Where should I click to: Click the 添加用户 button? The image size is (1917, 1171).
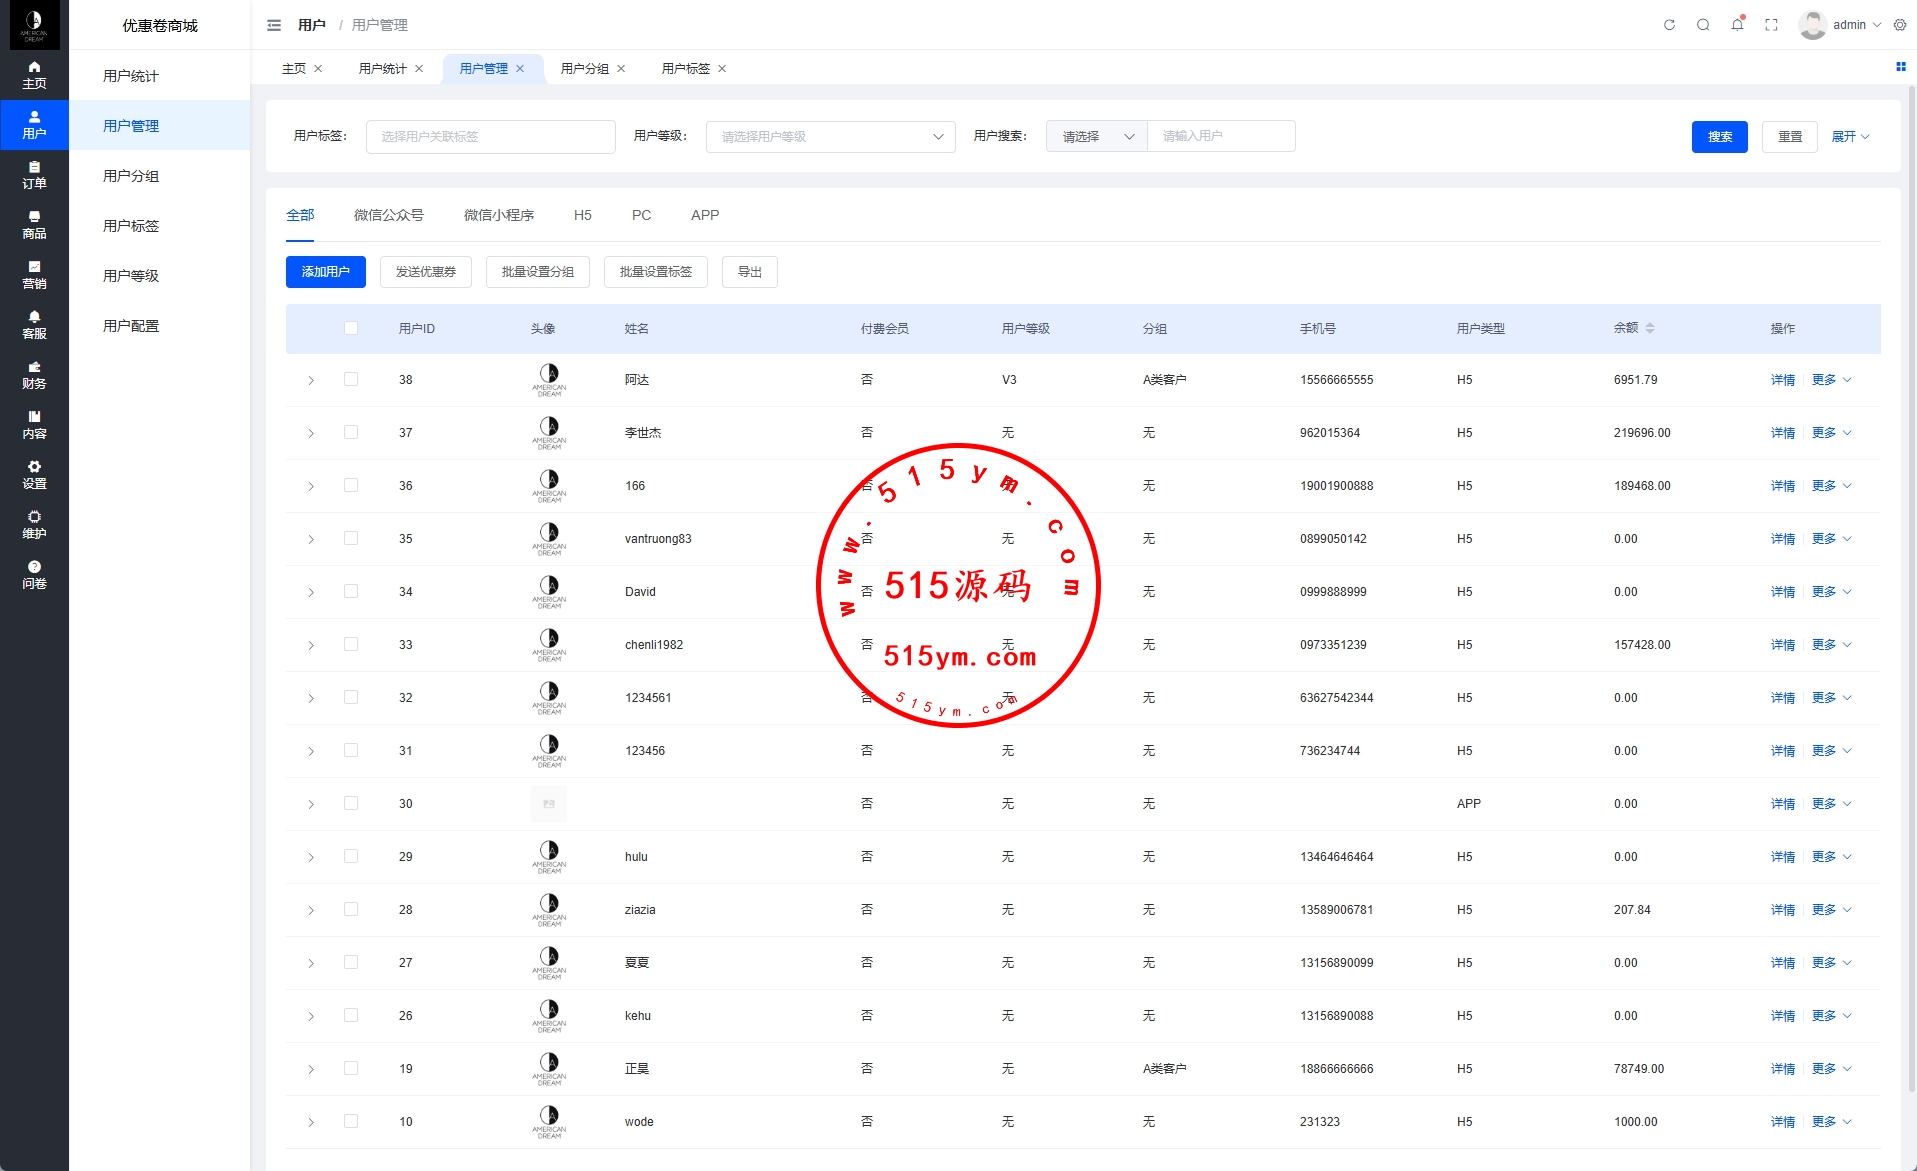pyautogui.click(x=325, y=272)
